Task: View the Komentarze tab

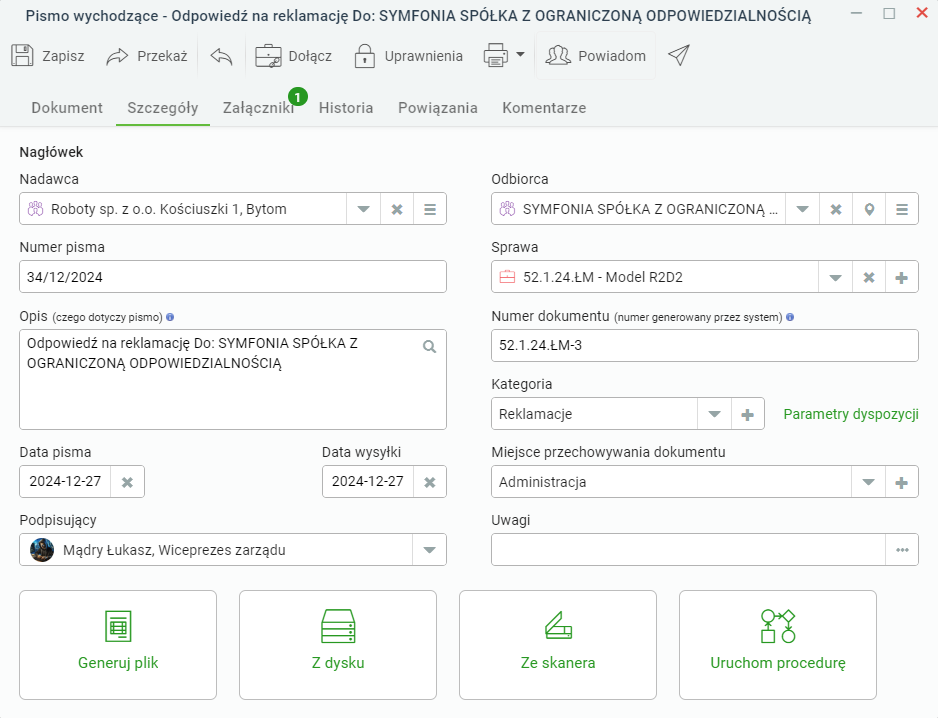Action: [x=544, y=108]
